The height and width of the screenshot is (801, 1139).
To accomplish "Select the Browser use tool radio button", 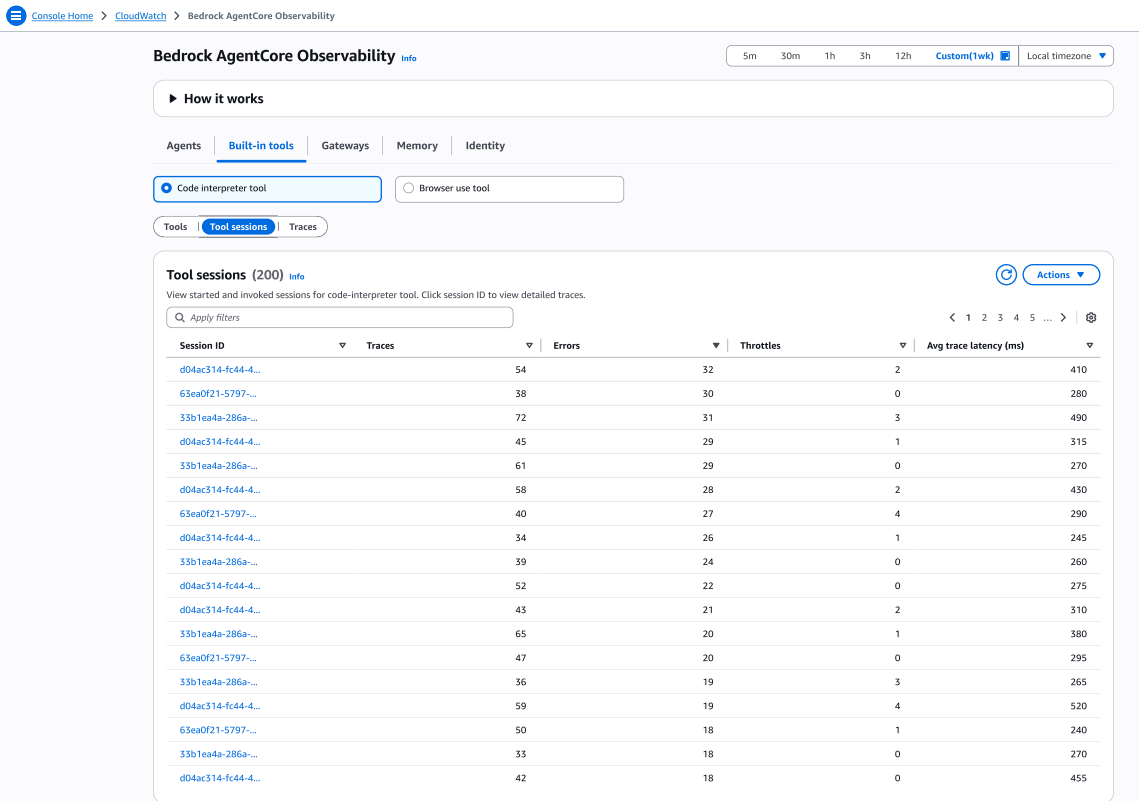I will 408,188.
